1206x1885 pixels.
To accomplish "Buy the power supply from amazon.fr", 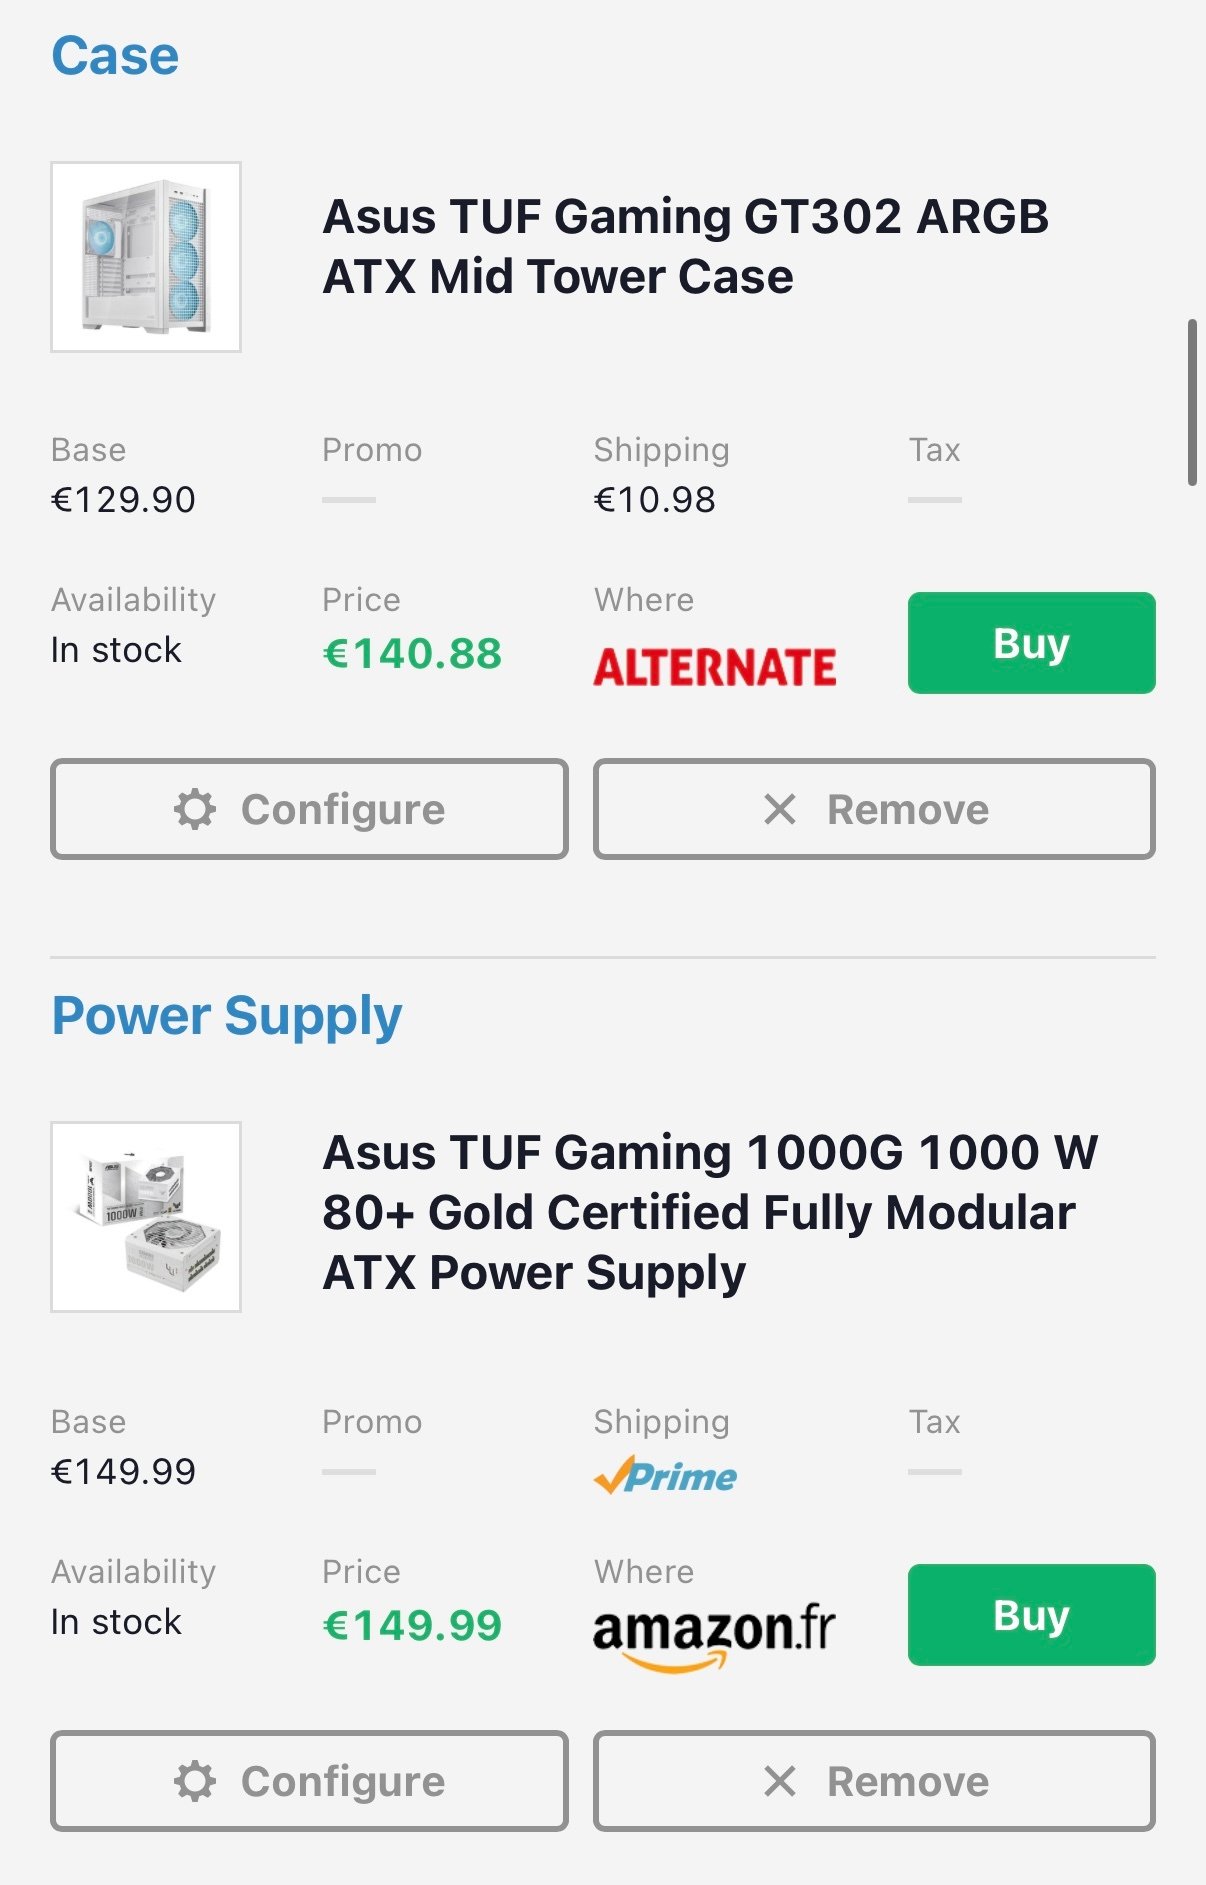I will tap(1031, 1615).
